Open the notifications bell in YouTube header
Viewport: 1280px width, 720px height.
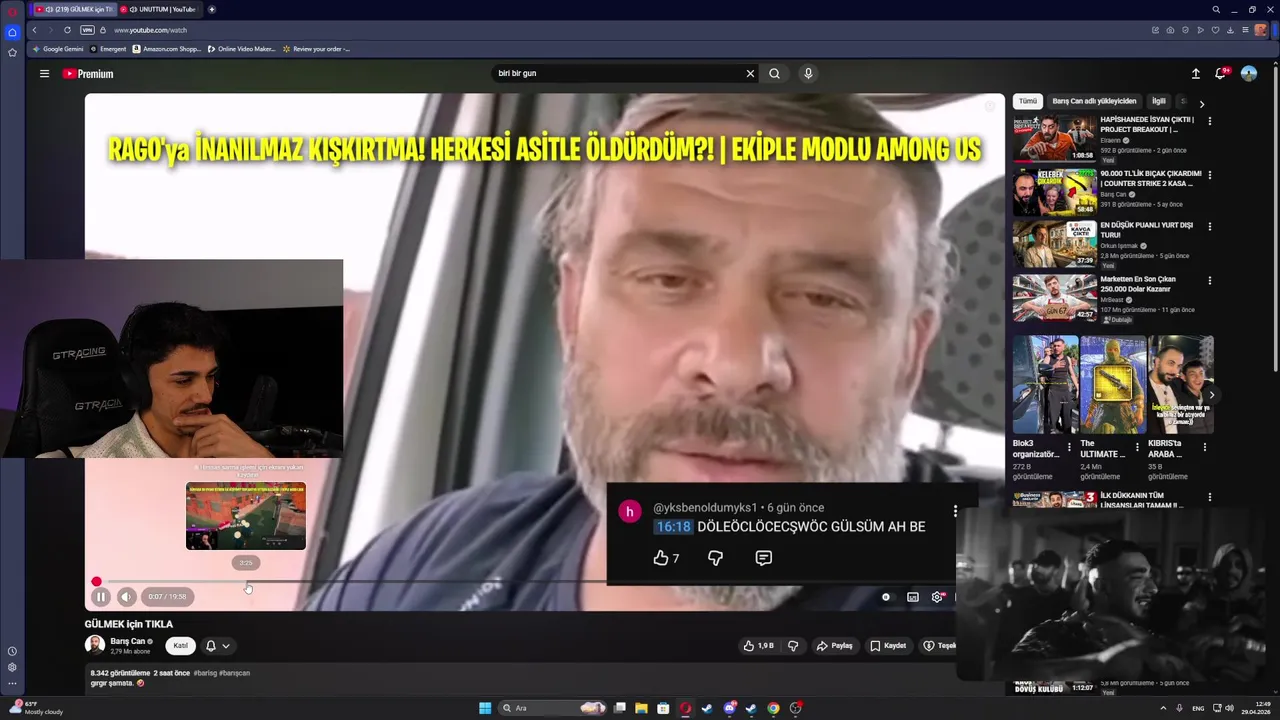[x=1221, y=73]
